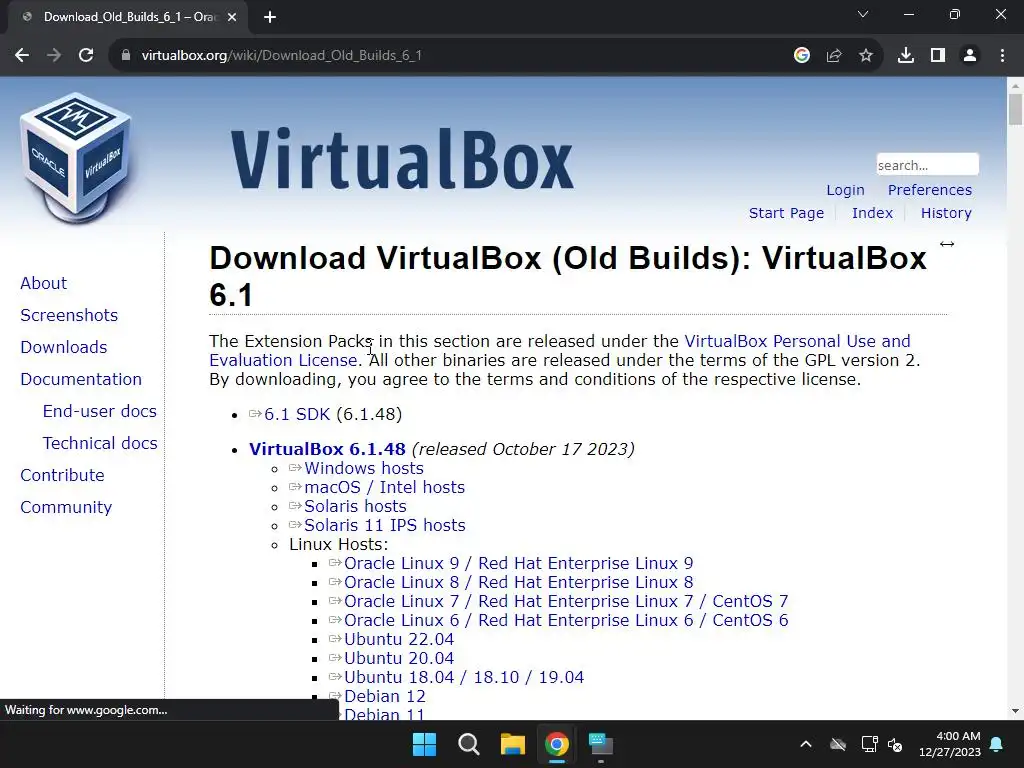Open Chrome downloads icon
Image resolution: width=1024 pixels, height=768 pixels.
pos(906,56)
